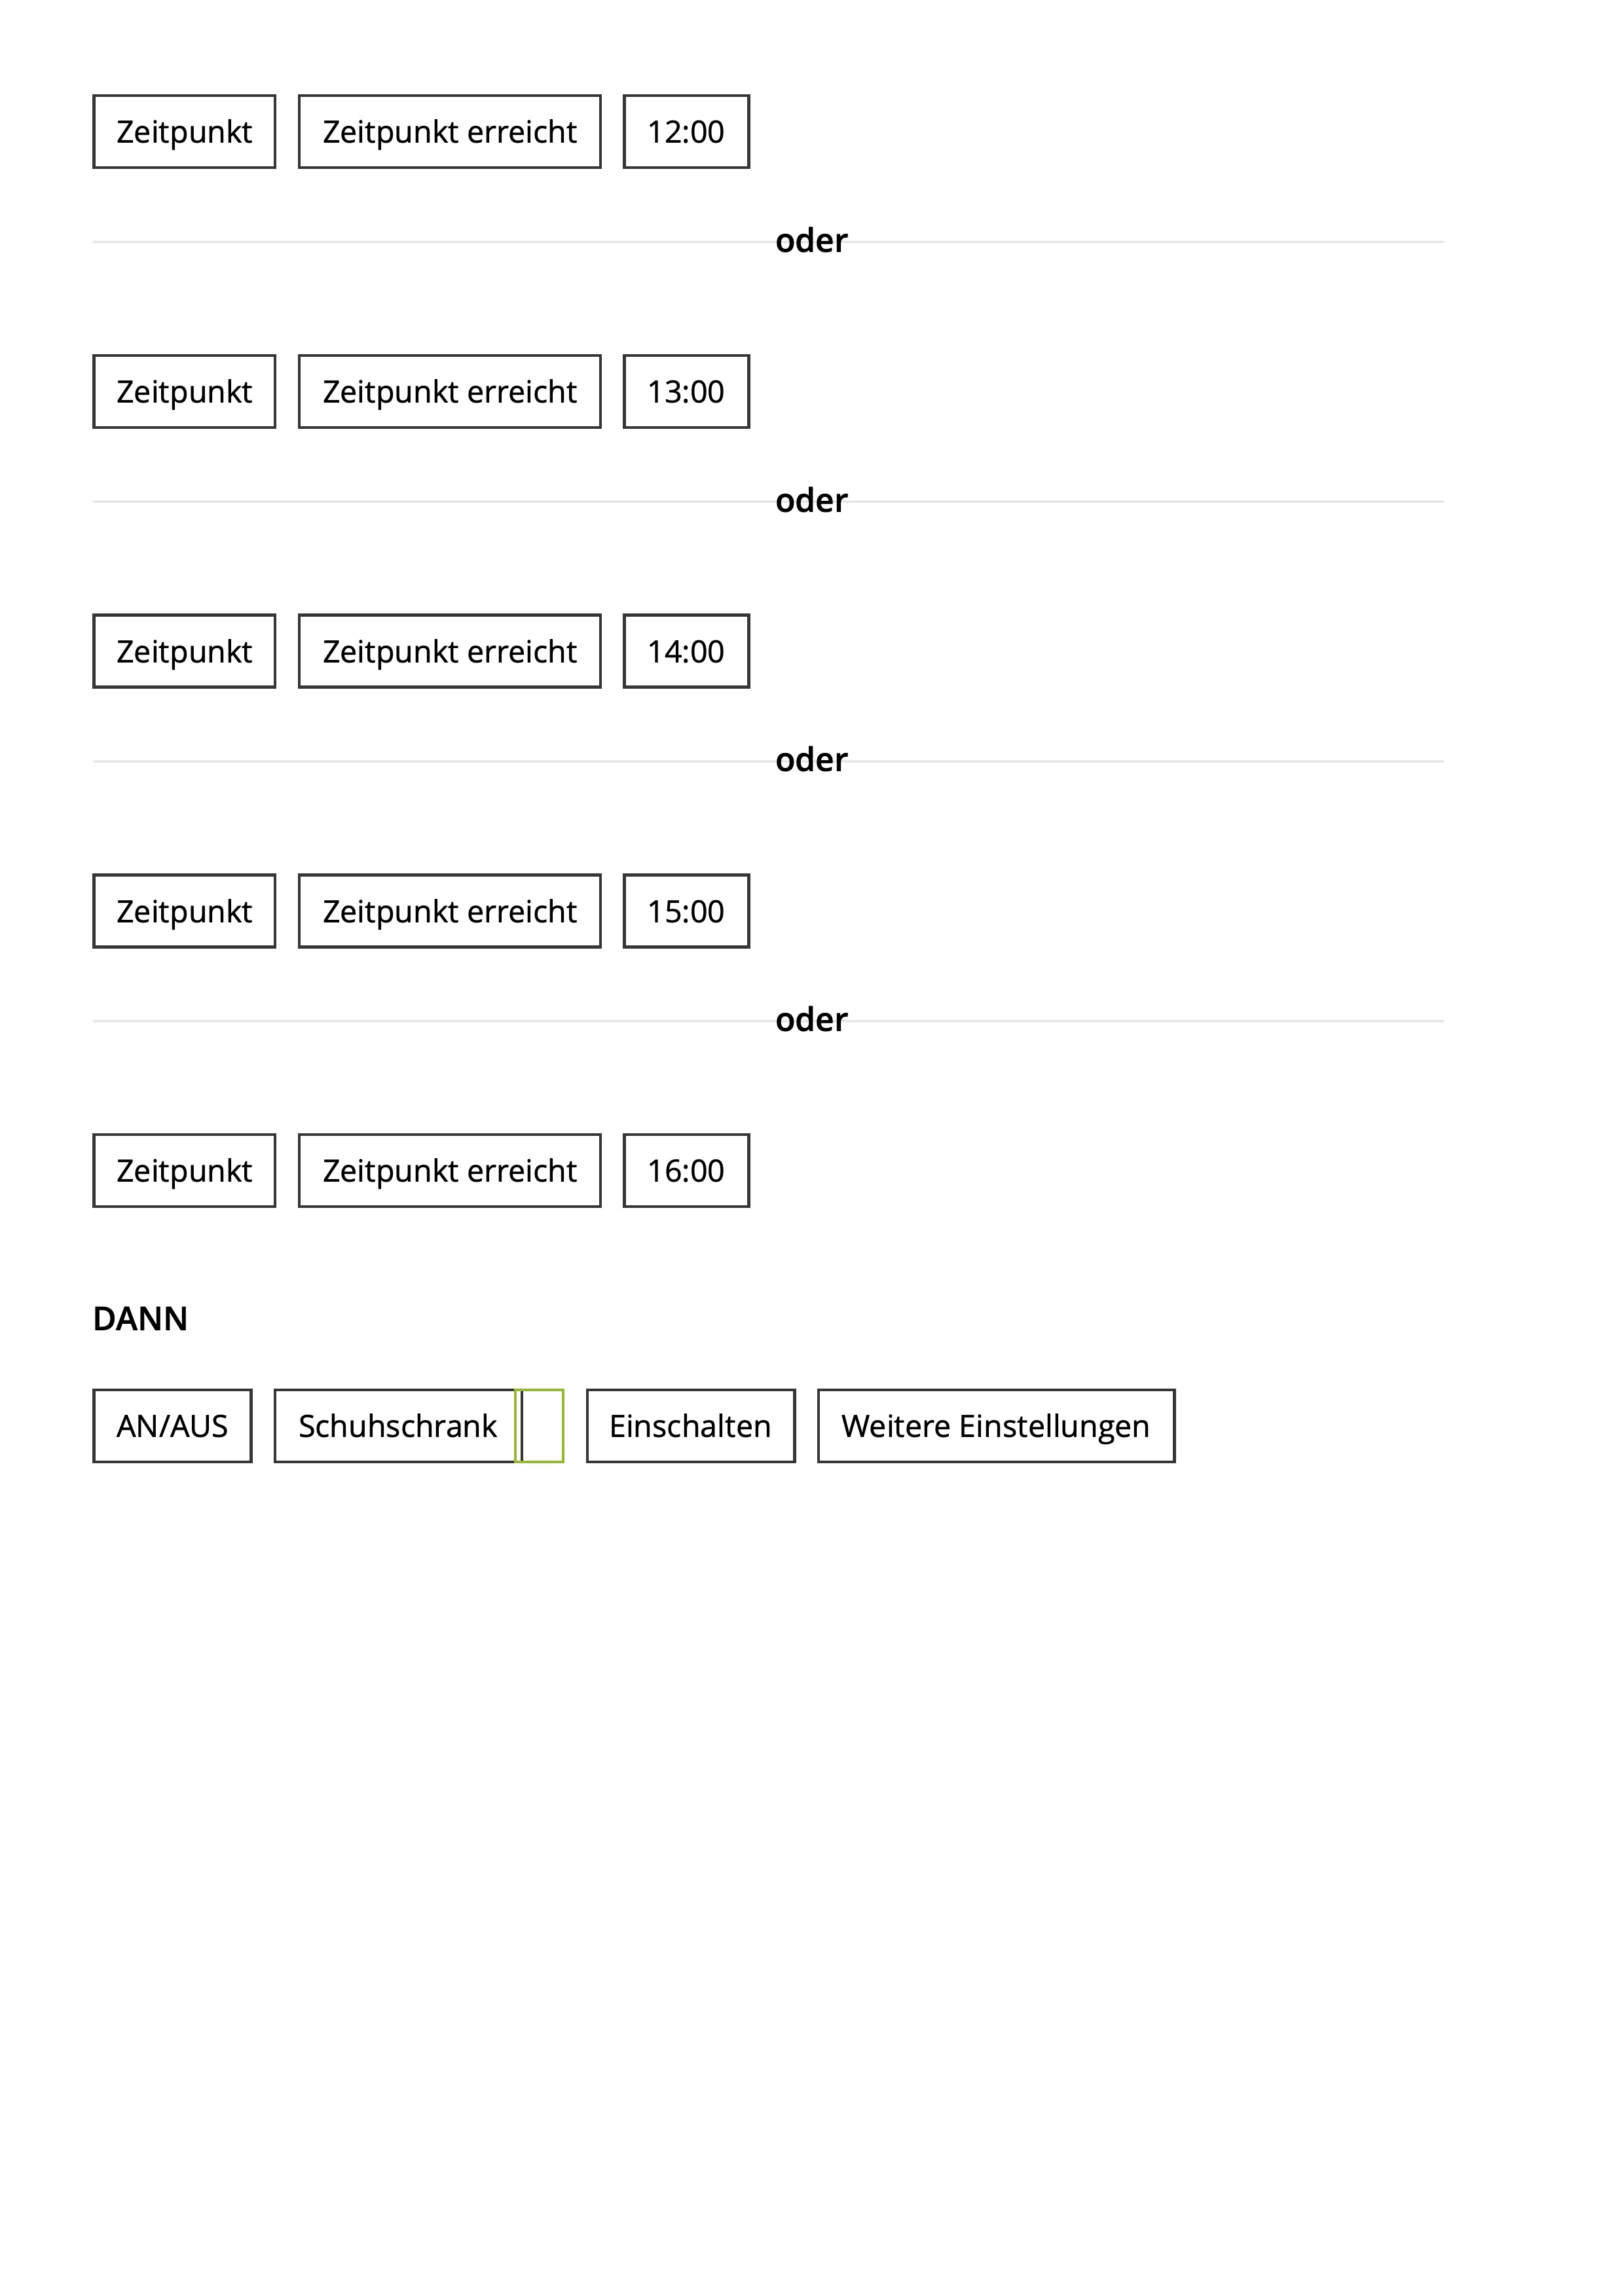Open 'Zeitpunkt erreicht' condition for 13:00

[x=449, y=392]
